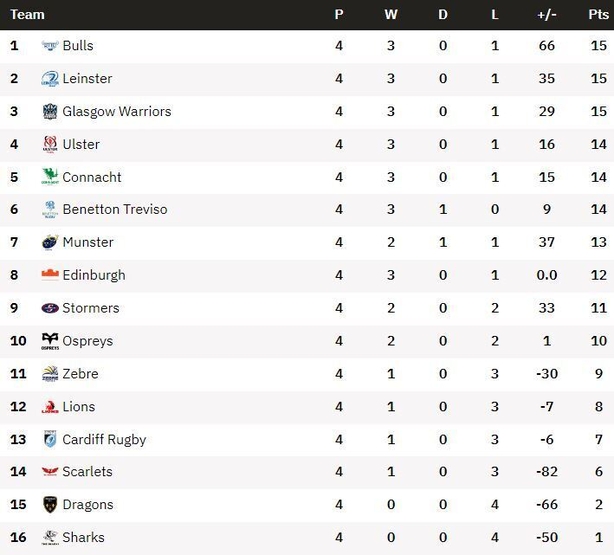Sort table by Pts column header
The width and height of the screenshot is (614, 555).
click(598, 14)
